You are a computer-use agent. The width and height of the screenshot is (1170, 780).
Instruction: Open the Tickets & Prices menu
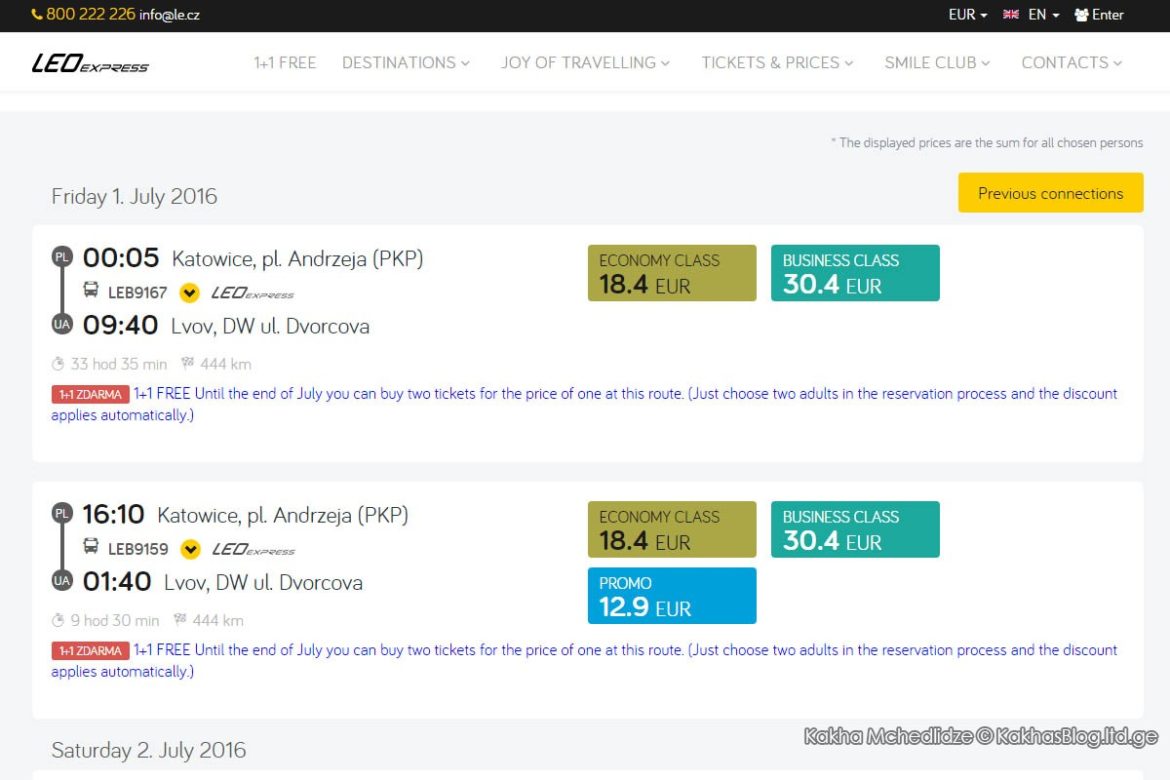(x=777, y=63)
